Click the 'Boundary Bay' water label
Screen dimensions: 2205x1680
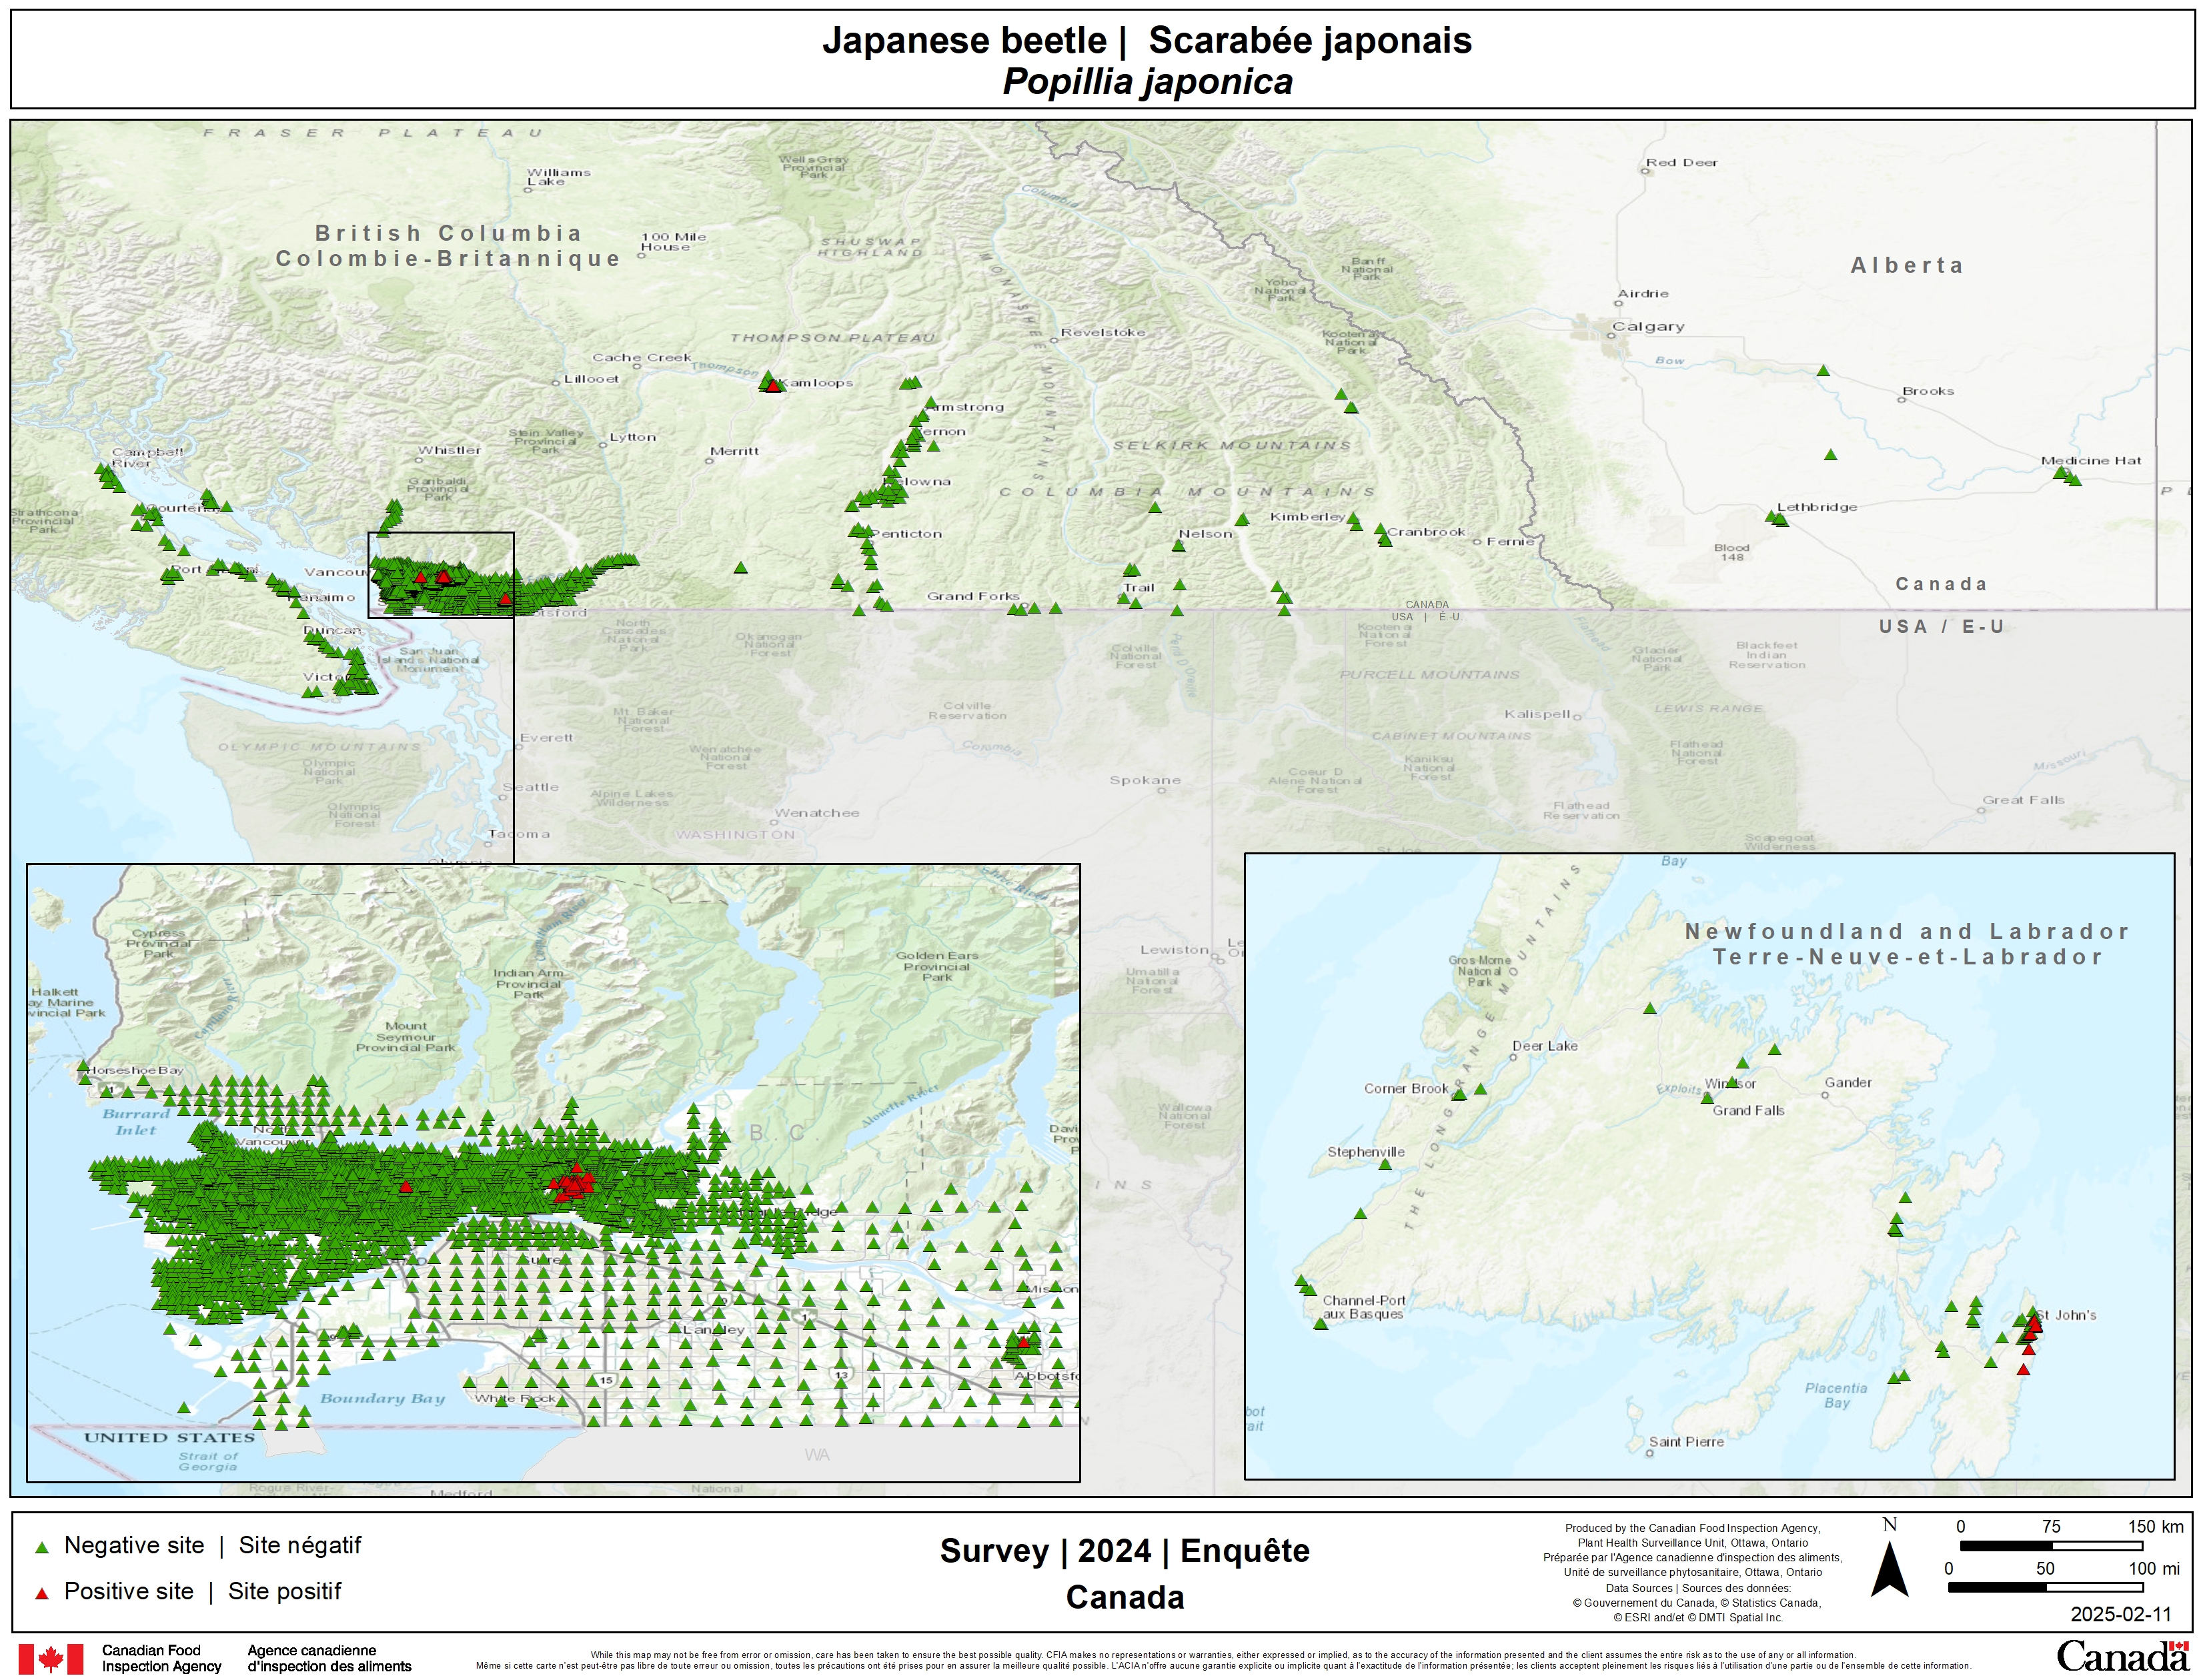click(x=382, y=1398)
